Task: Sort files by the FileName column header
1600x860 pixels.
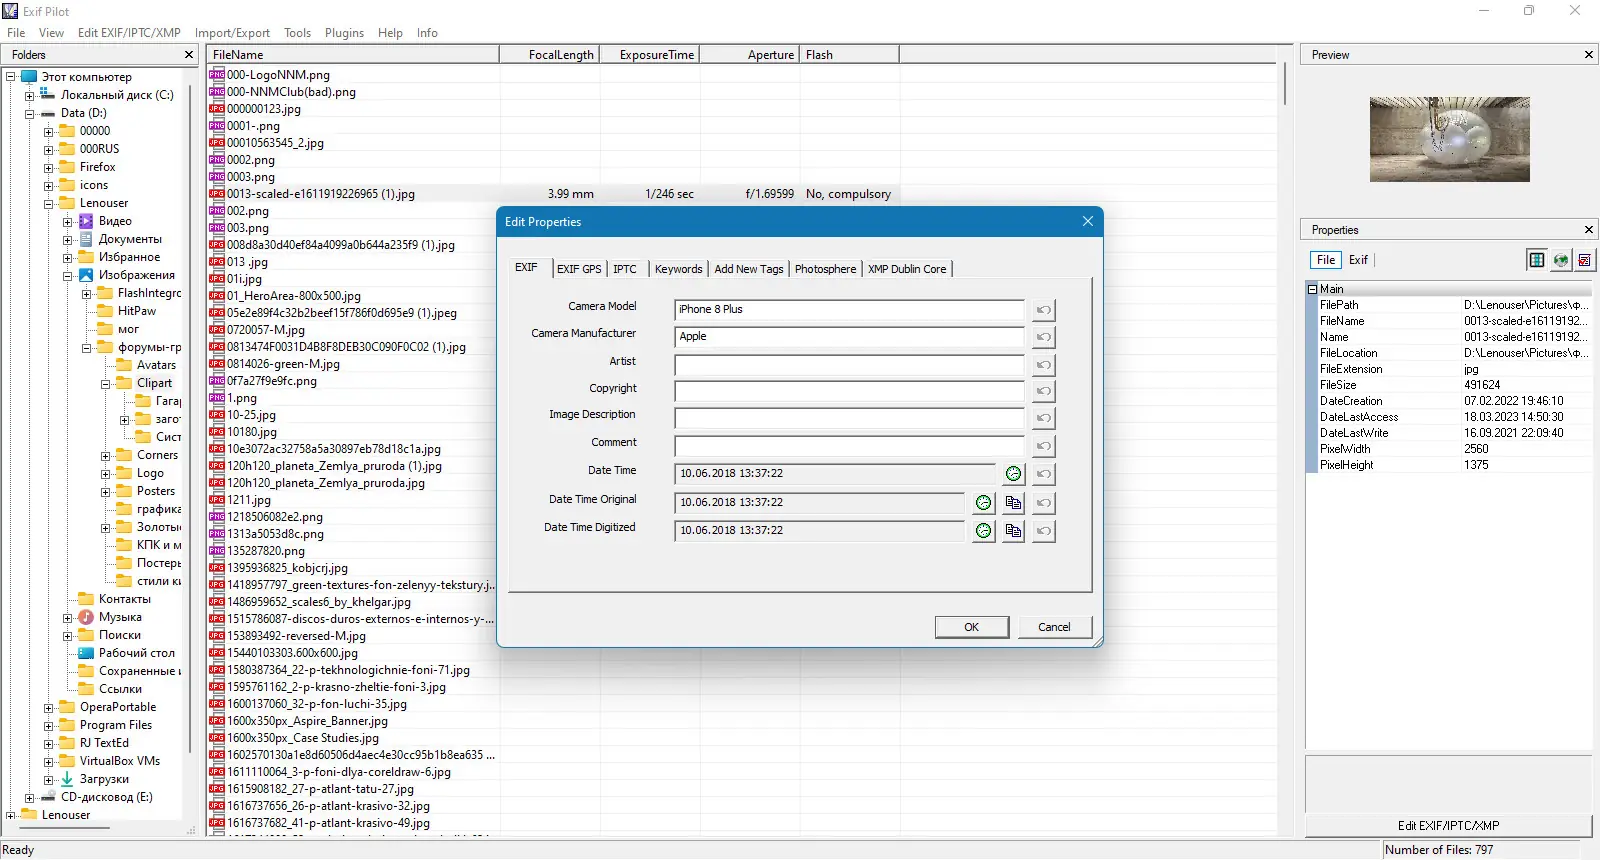Action: coord(353,55)
